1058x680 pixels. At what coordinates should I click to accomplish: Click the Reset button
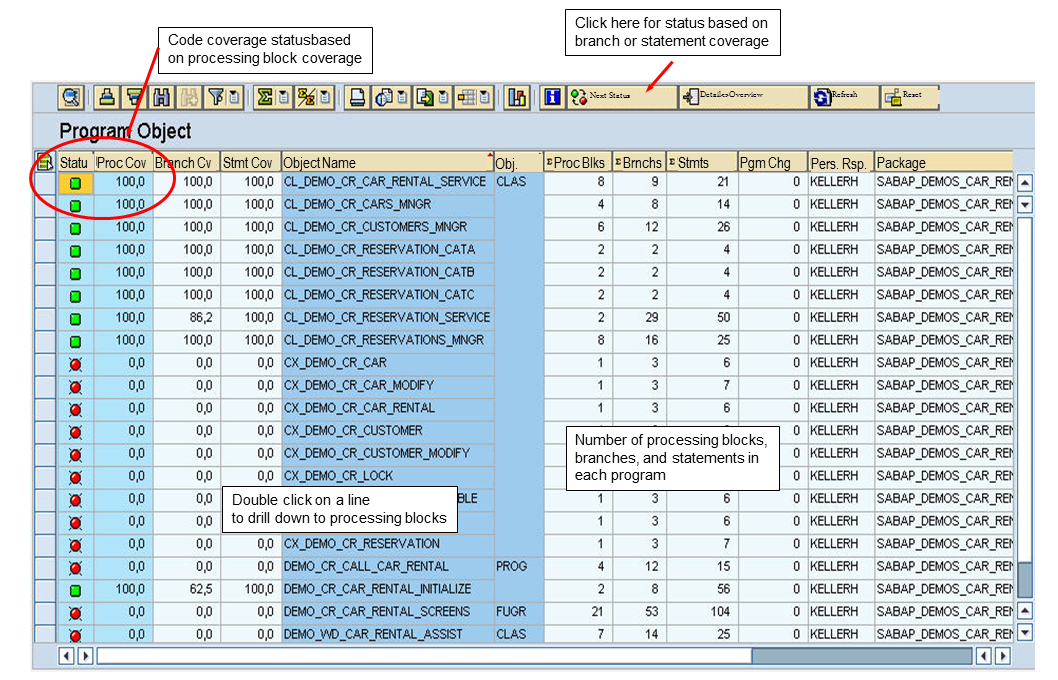(x=906, y=97)
